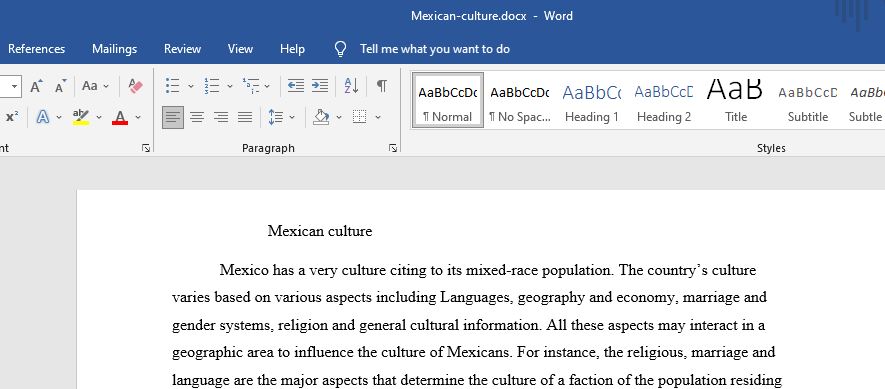Open borders dropdown arrow
The image size is (885, 389).
[x=378, y=117]
